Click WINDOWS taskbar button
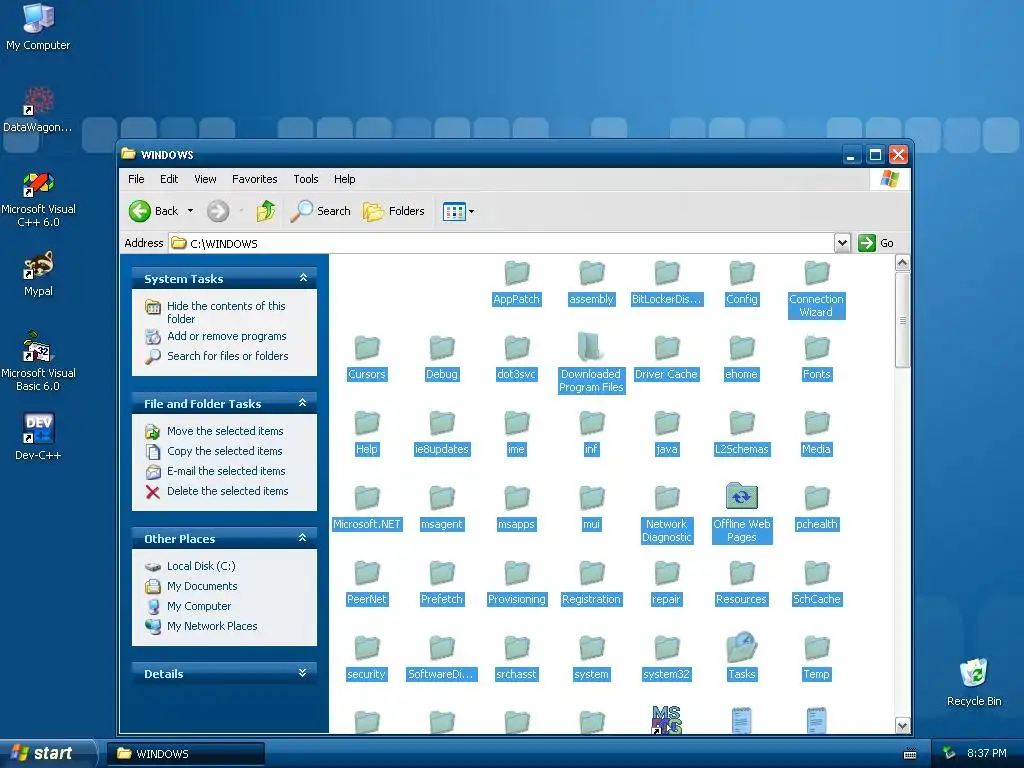 pyautogui.click(x=185, y=754)
